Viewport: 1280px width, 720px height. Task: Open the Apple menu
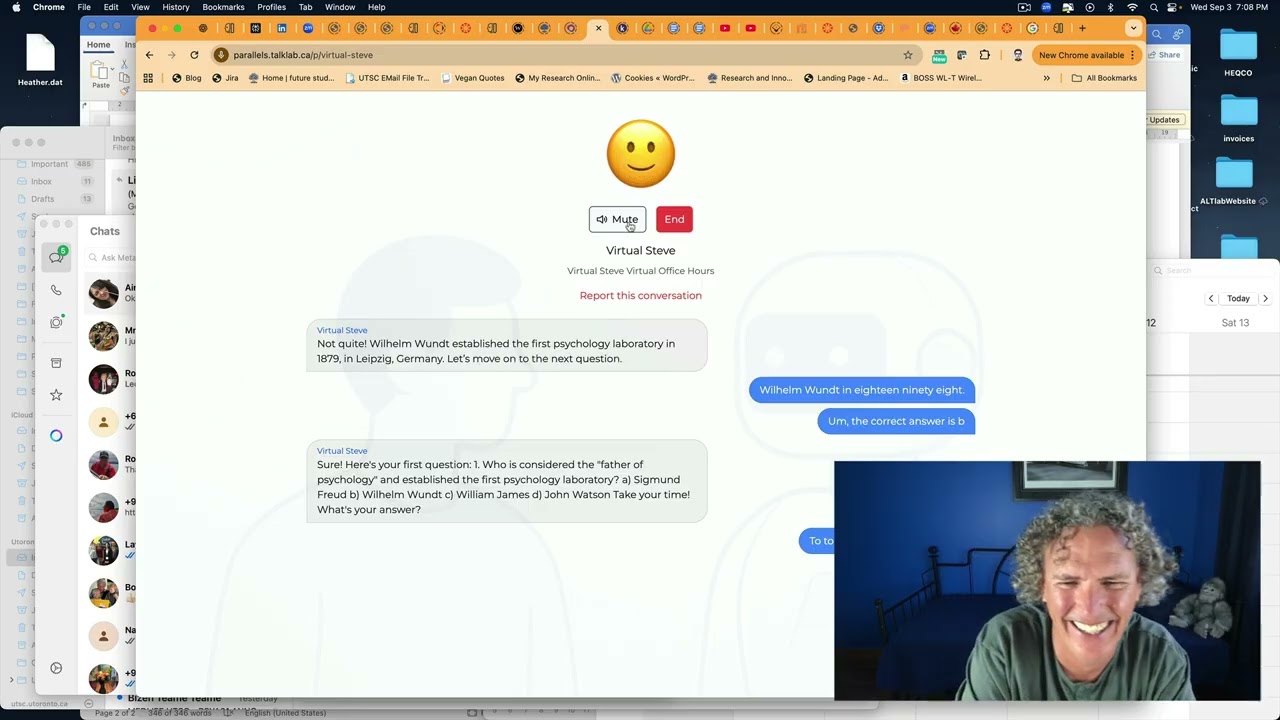point(16,7)
